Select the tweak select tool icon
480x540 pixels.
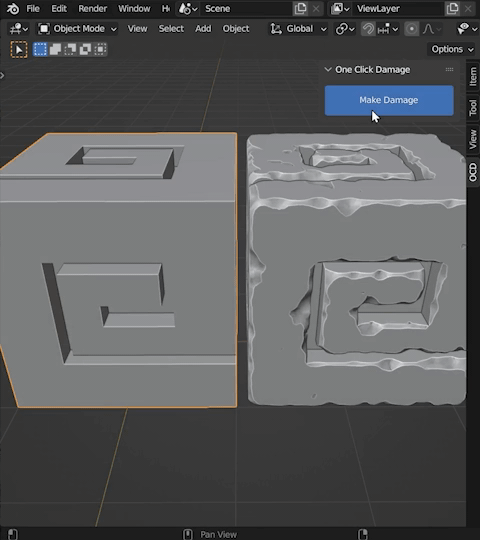point(19,50)
